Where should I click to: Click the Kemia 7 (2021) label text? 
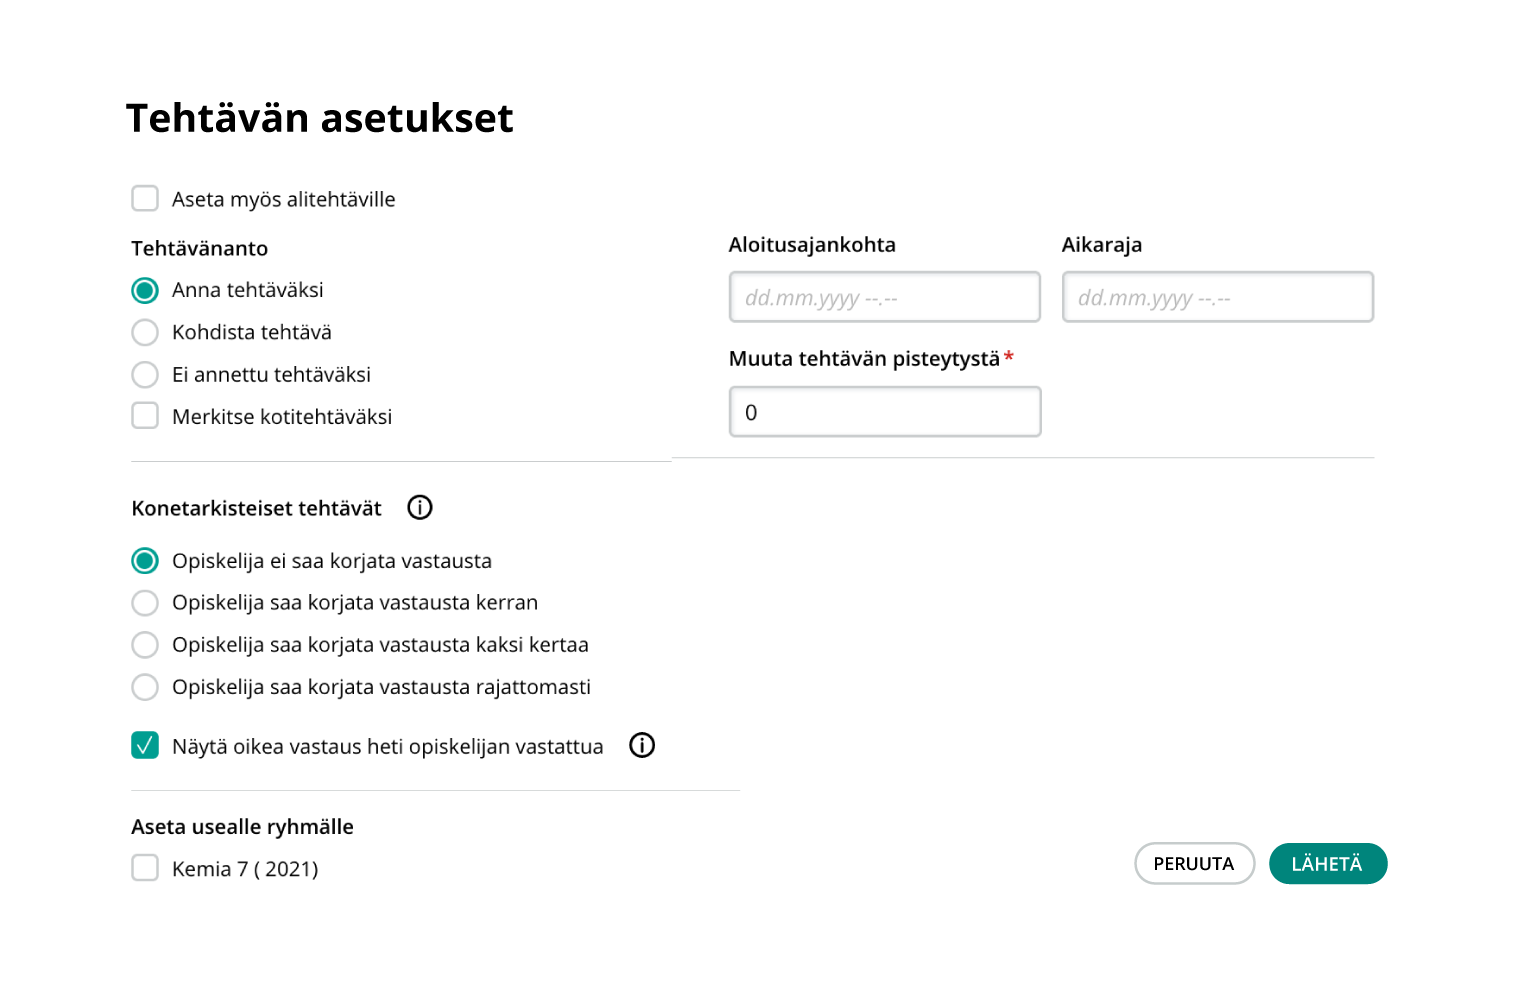(x=245, y=869)
